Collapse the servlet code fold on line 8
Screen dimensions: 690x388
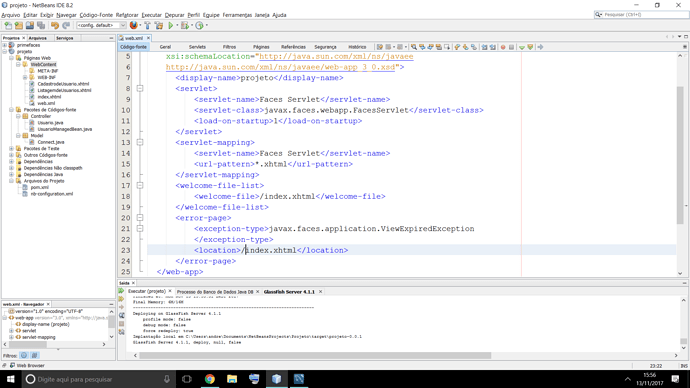click(x=140, y=88)
